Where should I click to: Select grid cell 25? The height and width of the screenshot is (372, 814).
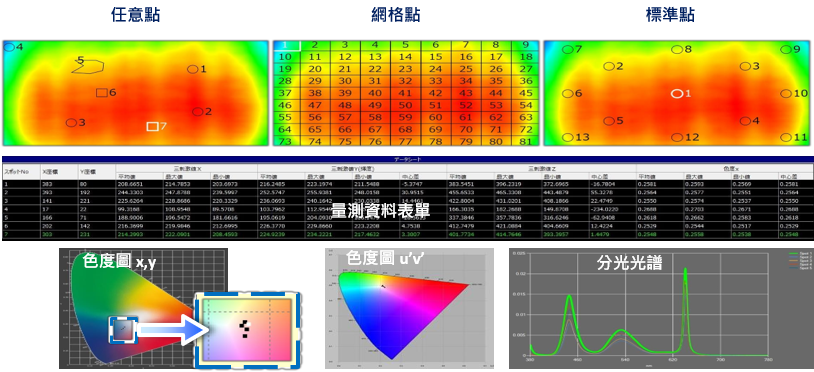coord(466,69)
